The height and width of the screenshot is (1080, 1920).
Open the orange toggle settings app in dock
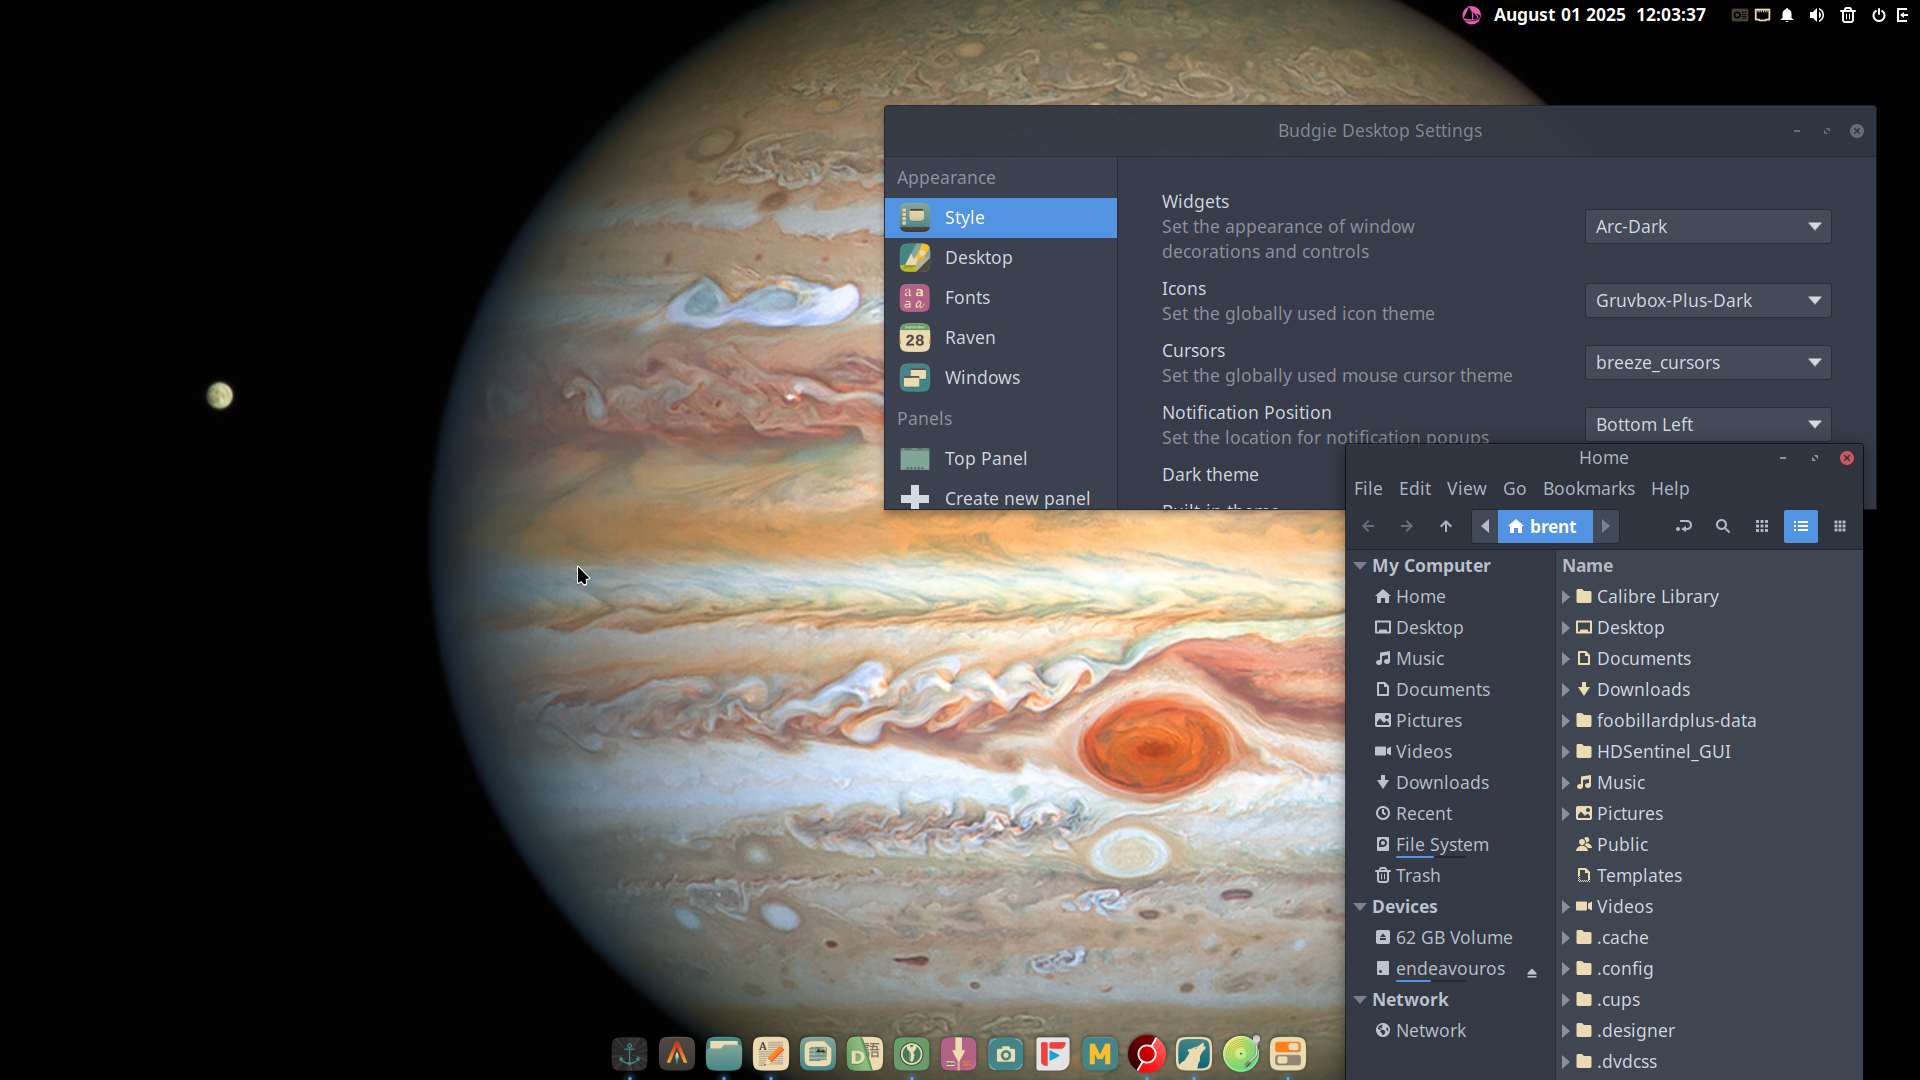tap(1288, 1054)
